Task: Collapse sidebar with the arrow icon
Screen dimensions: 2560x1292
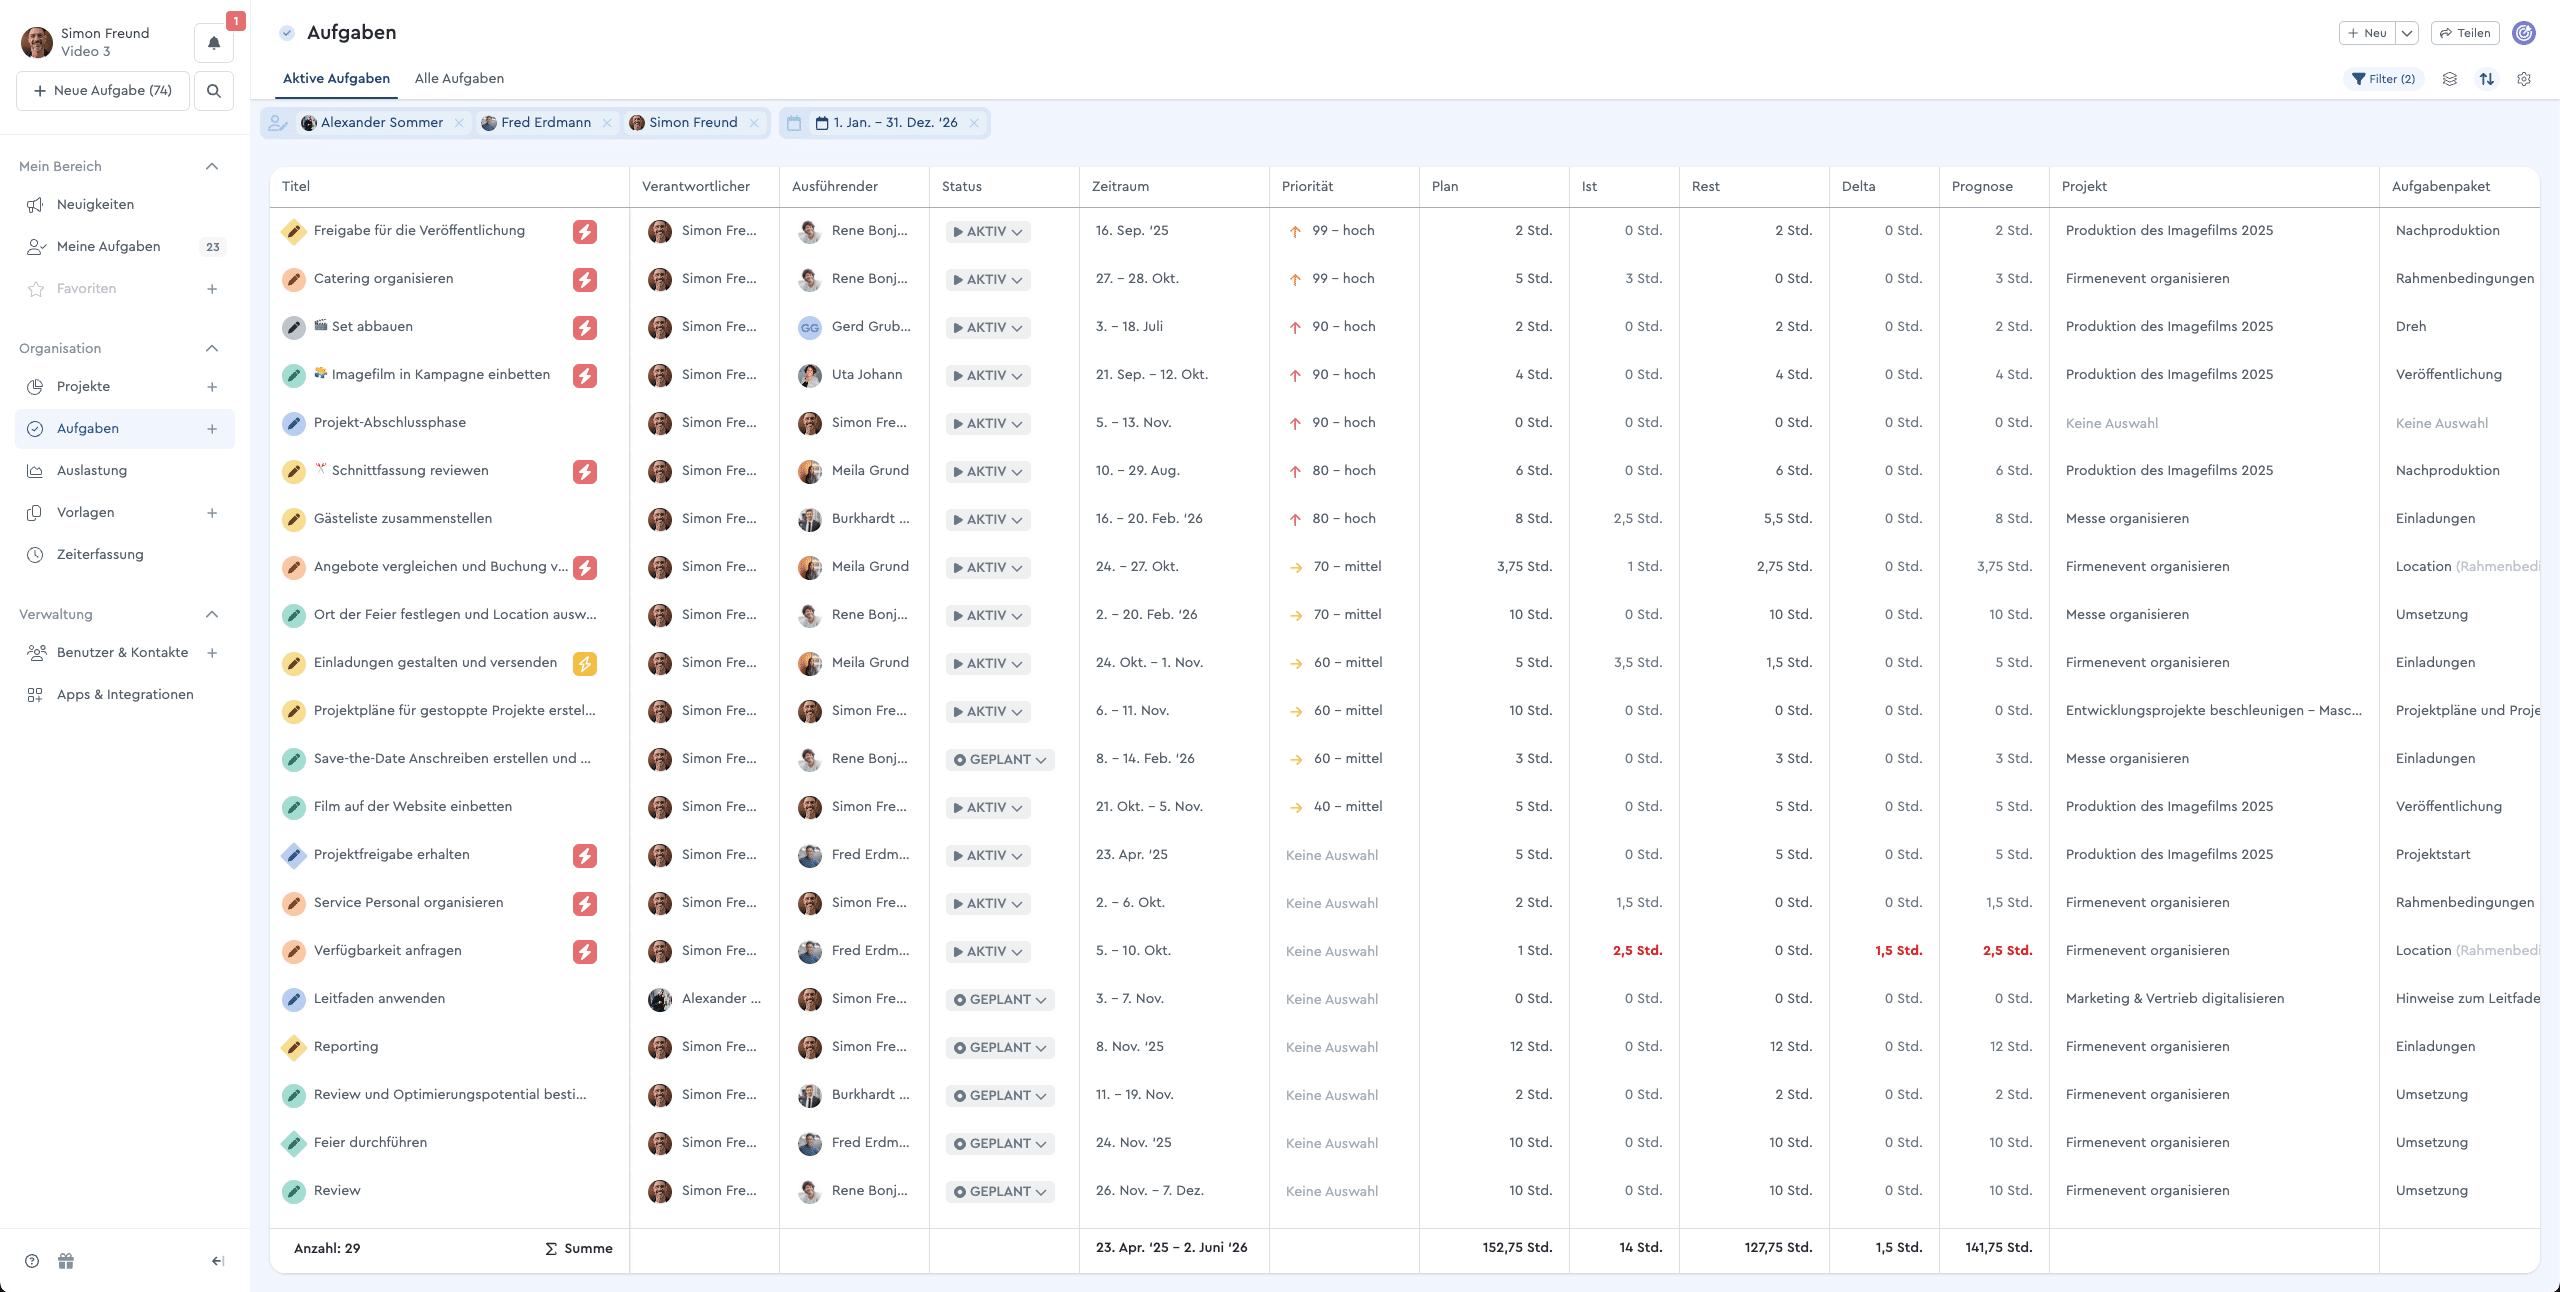Action: 217,1261
